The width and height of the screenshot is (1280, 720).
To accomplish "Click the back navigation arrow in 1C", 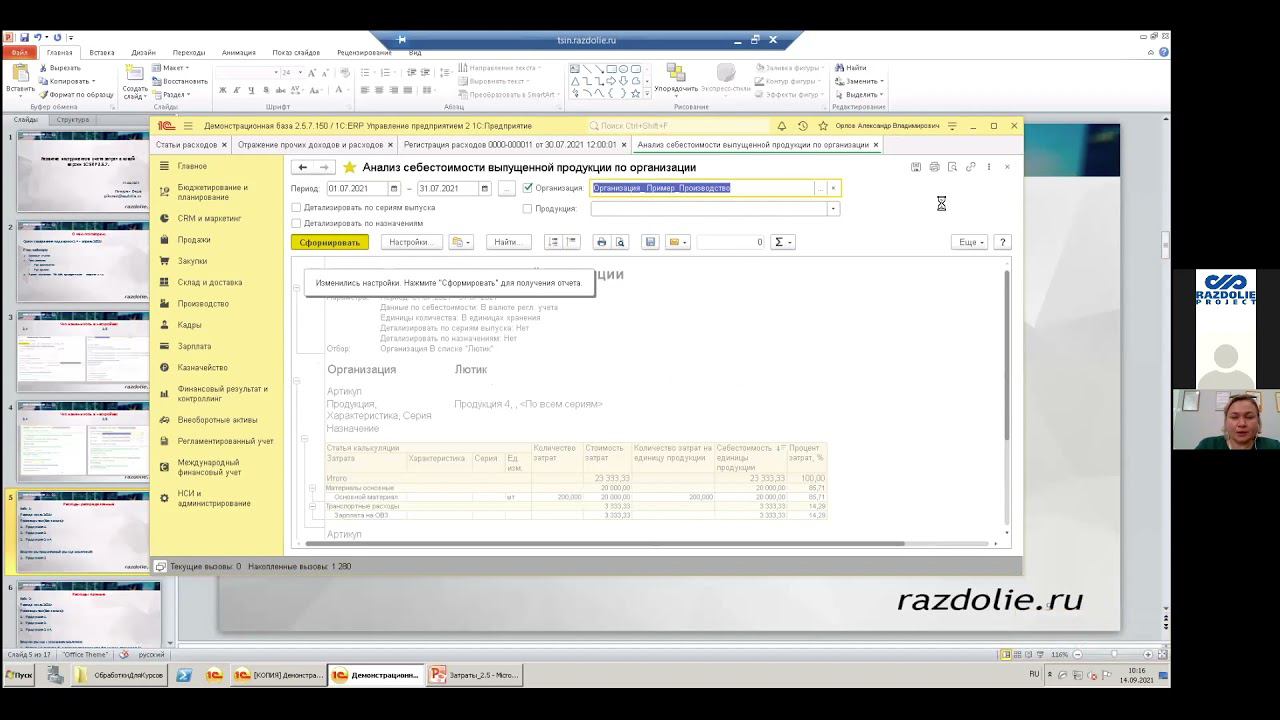I will [x=302, y=167].
